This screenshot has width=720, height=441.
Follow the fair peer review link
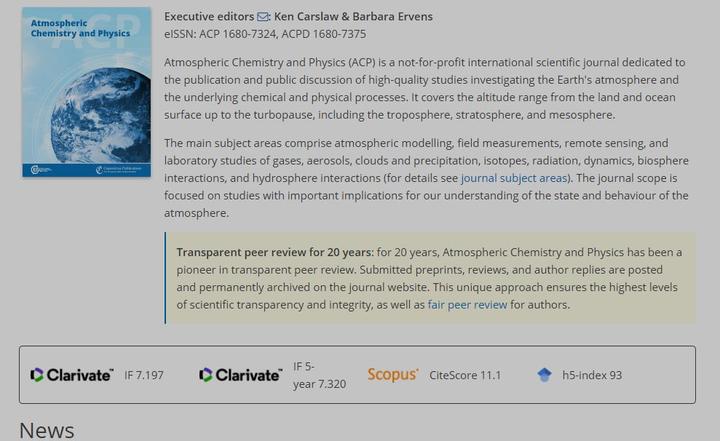pos(467,305)
